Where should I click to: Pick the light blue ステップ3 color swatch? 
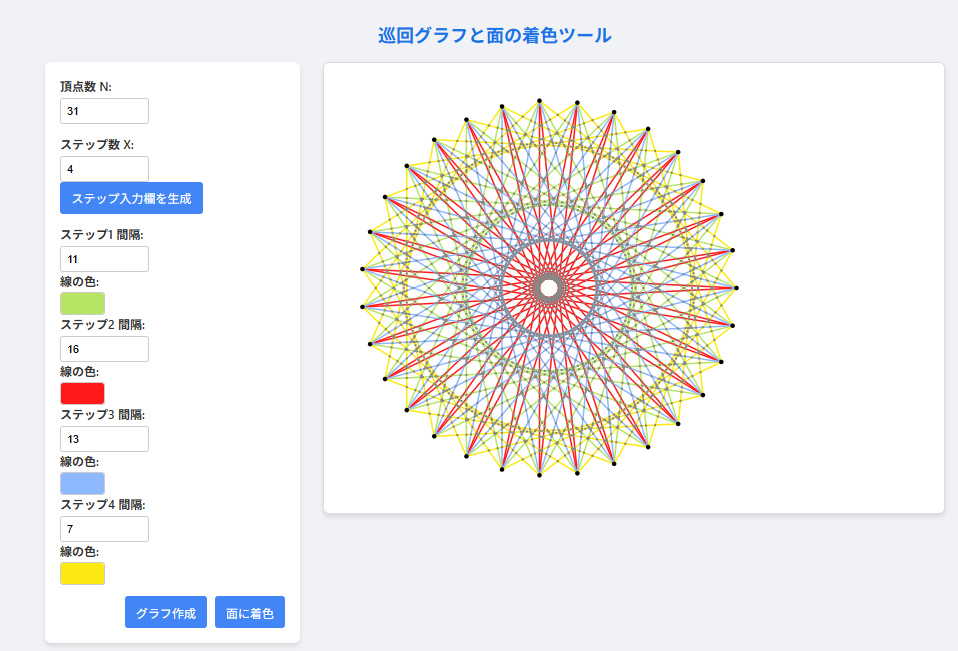pyautogui.click(x=82, y=483)
